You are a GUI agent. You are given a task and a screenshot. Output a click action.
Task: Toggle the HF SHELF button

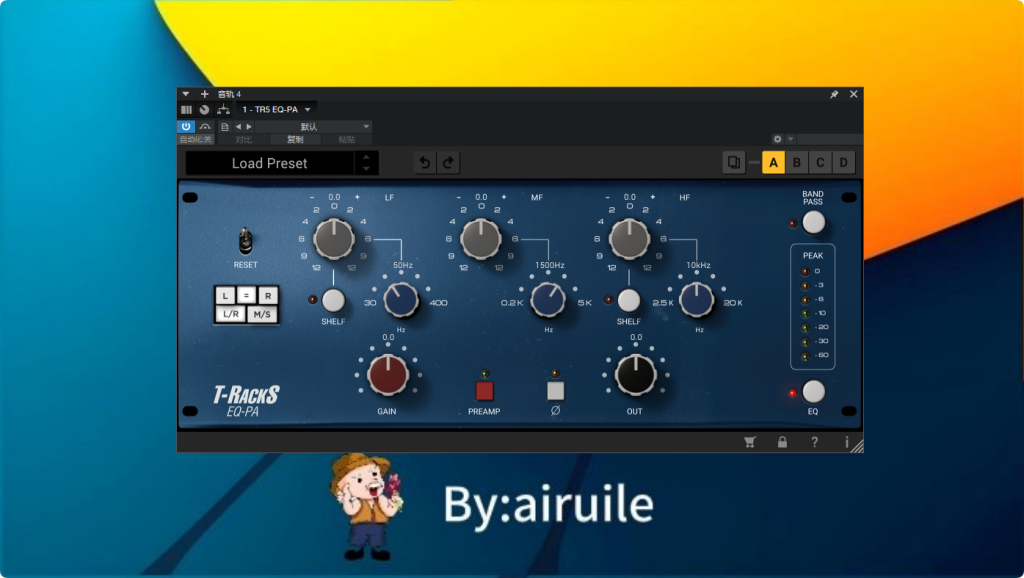click(x=628, y=300)
